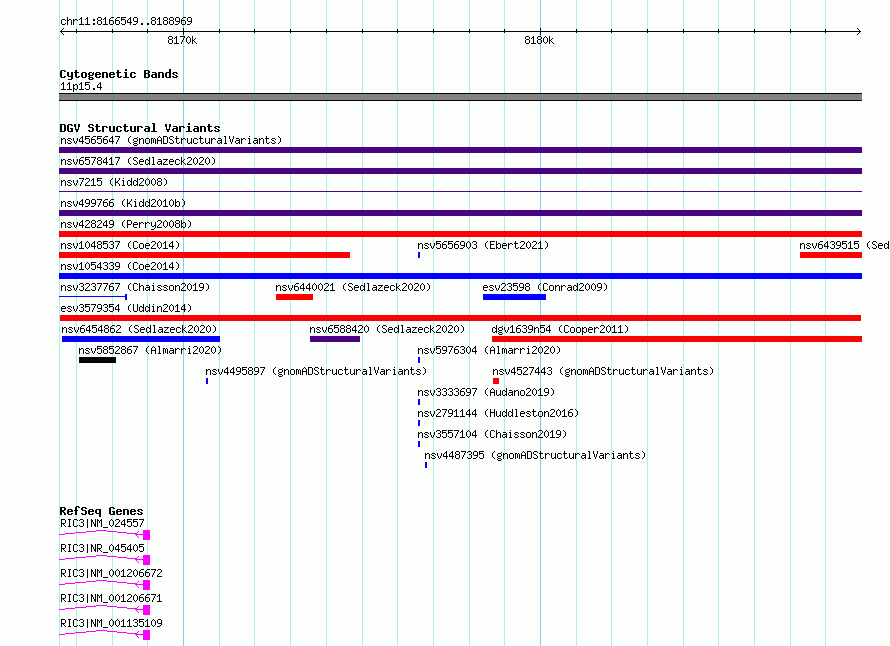This screenshot has width=890, height=646.
Task: Click the DGV Structural Variants track title
Action: tap(140, 128)
